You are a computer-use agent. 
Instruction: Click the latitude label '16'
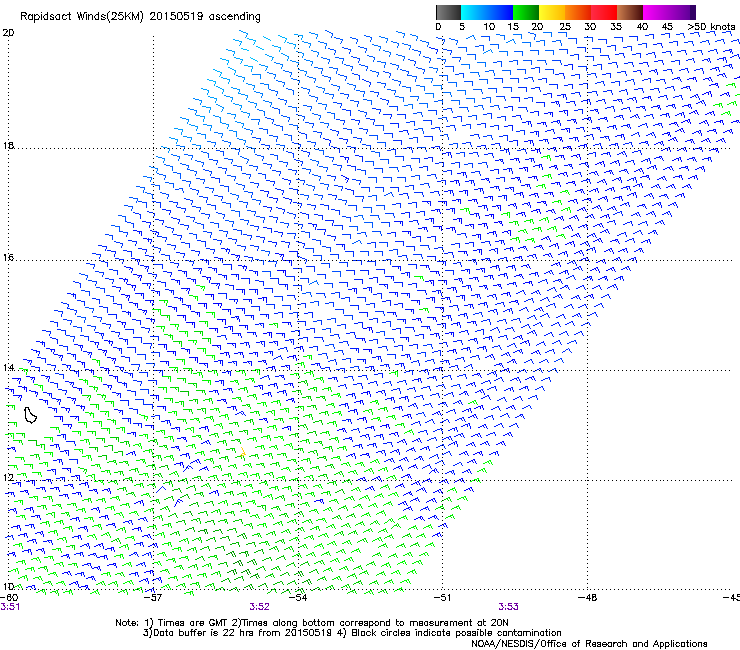pos(8,258)
